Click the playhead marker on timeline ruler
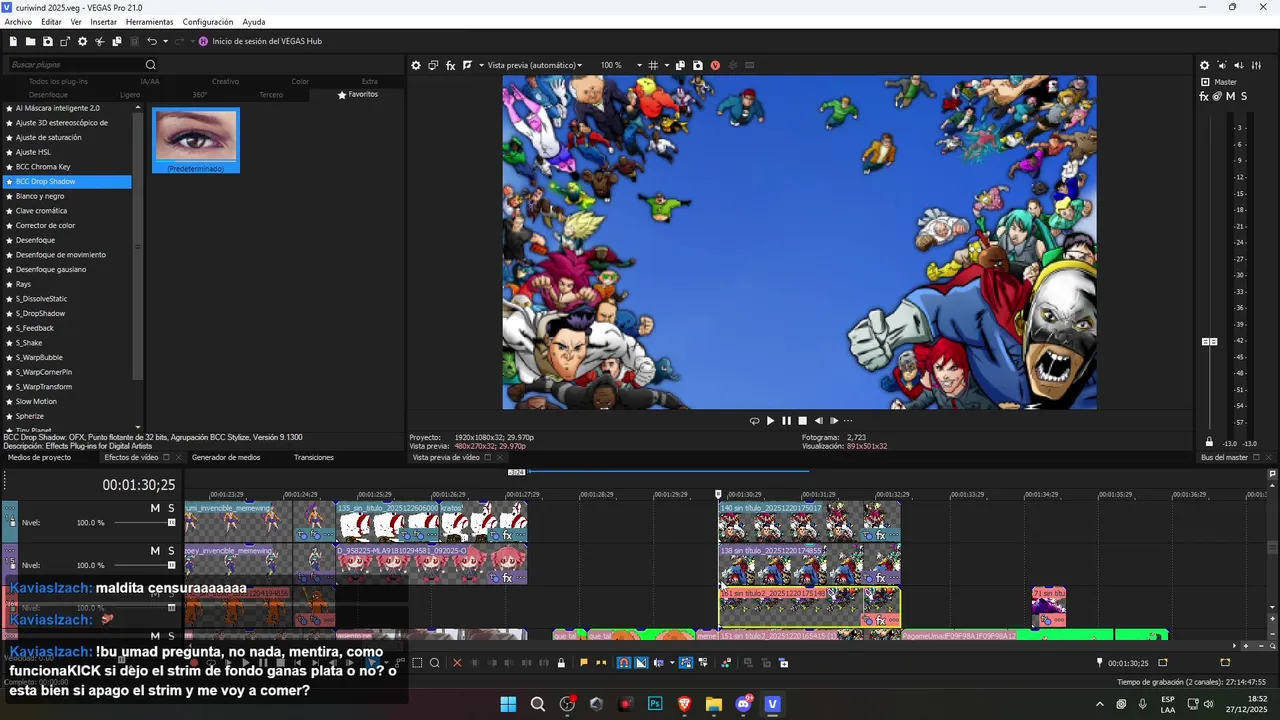1280x720 pixels. pyautogui.click(x=718, y=494)
